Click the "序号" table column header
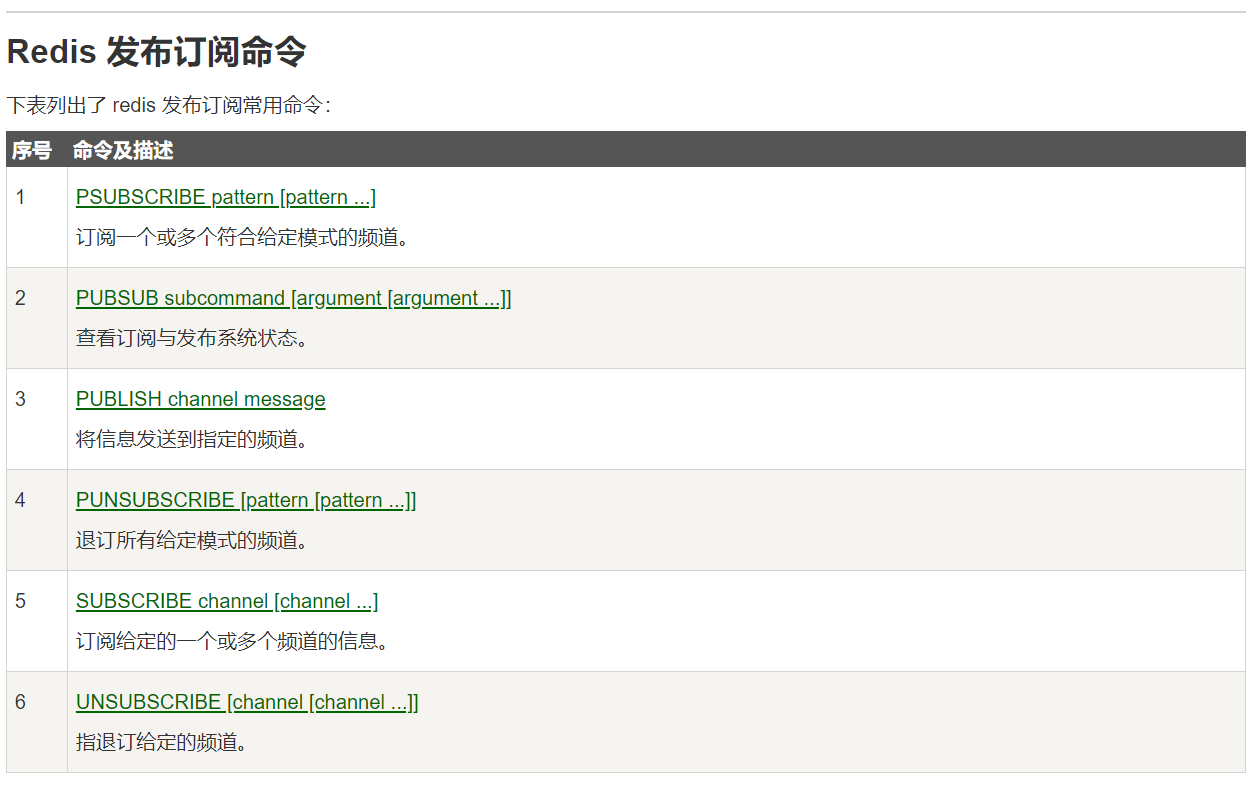The image size is (1257, 790). 31,150
